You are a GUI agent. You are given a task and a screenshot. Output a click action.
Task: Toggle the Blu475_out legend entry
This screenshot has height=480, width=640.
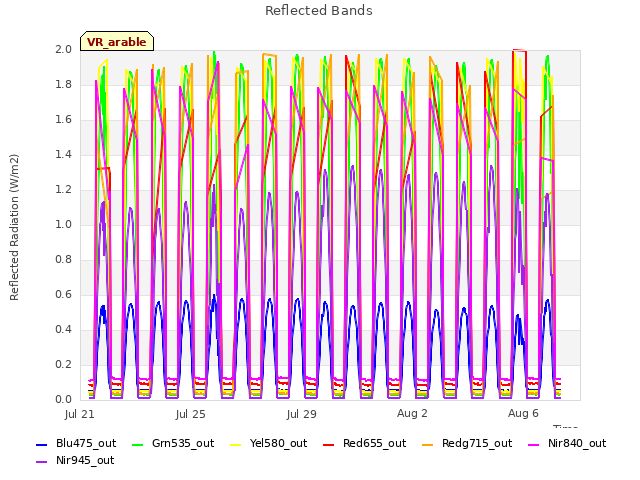[x=76, y=444]
